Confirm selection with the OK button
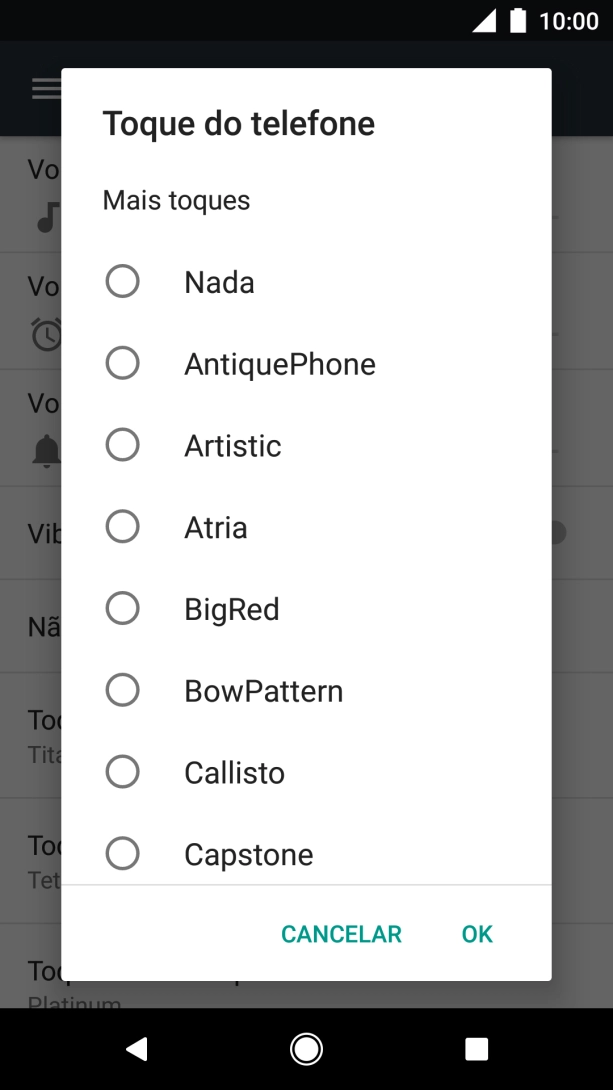The height and width of the screenshot is (1090, 613). 476,933
